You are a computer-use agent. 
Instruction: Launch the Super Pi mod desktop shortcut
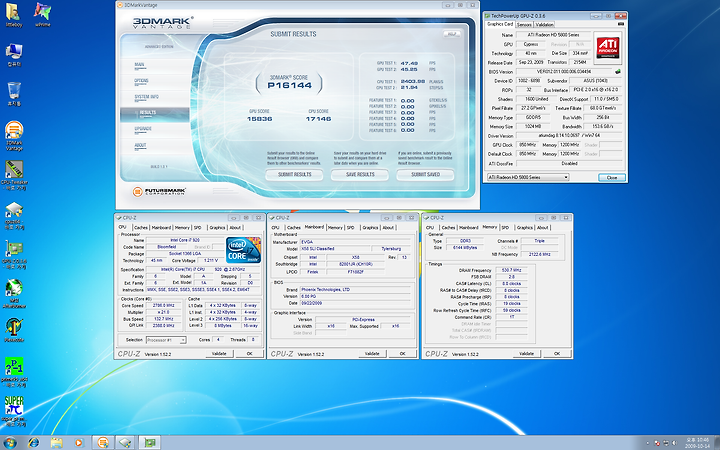point(14,411)
